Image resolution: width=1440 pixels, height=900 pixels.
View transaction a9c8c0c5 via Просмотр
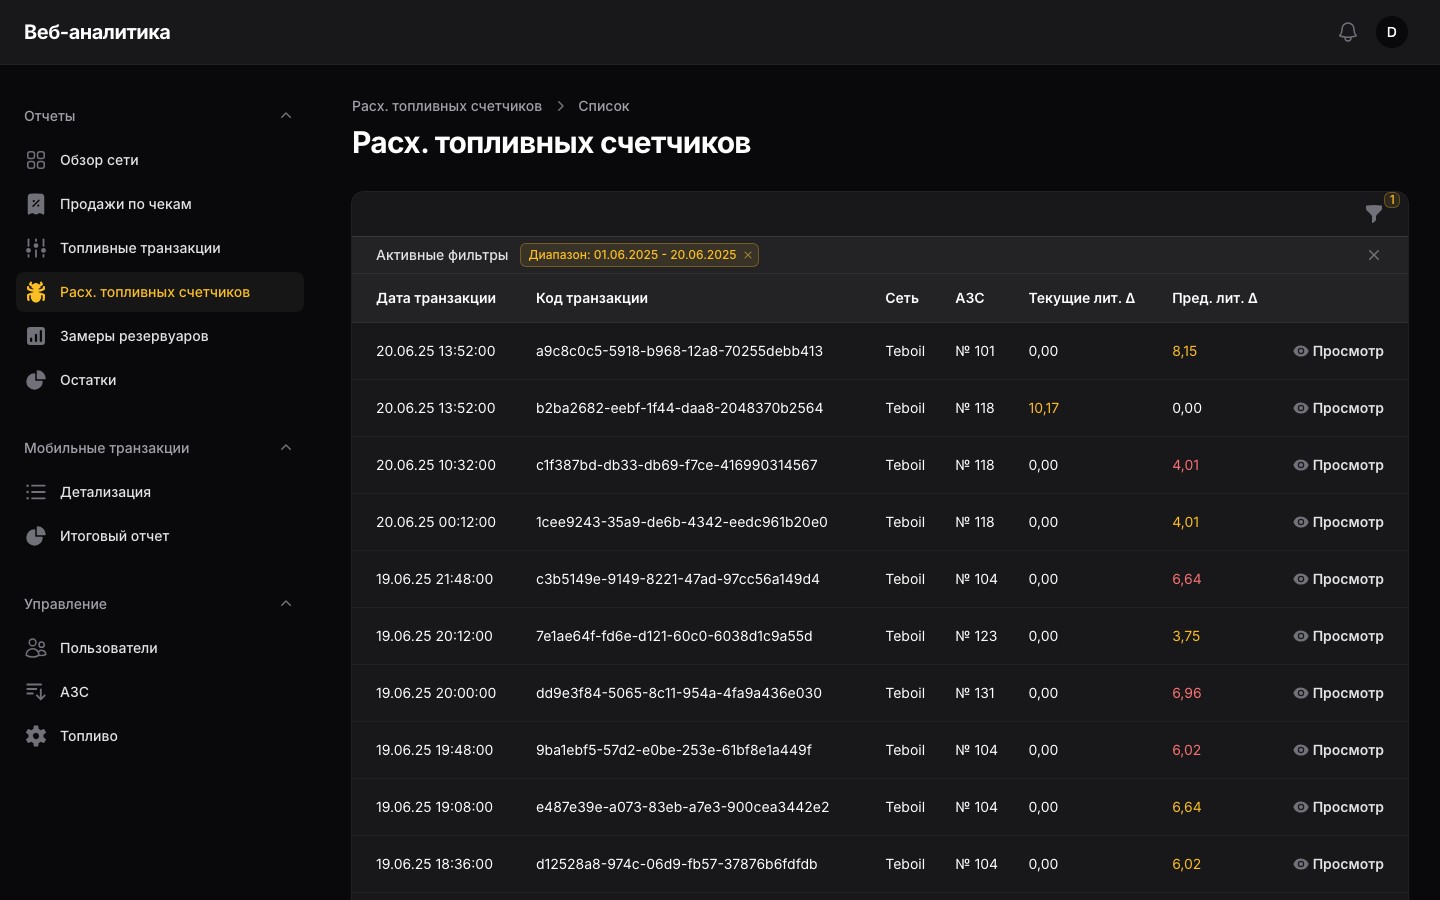[x=1338, y=351]
